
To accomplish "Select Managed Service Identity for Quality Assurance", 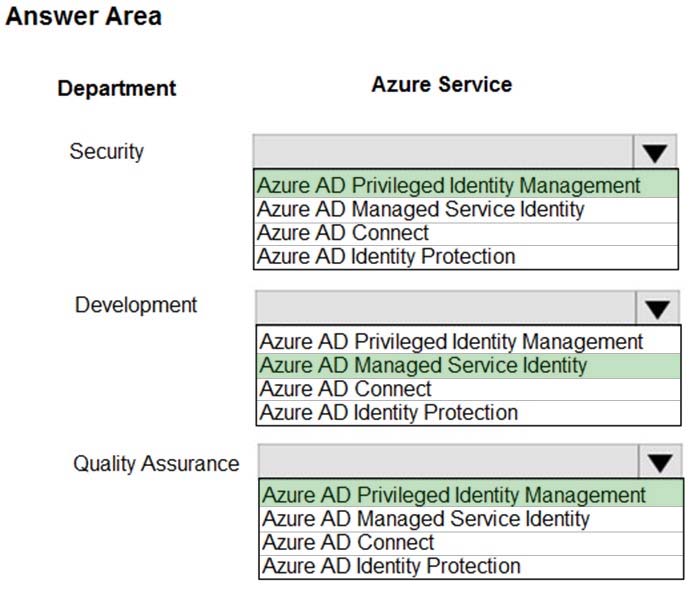I will (471, 519).
